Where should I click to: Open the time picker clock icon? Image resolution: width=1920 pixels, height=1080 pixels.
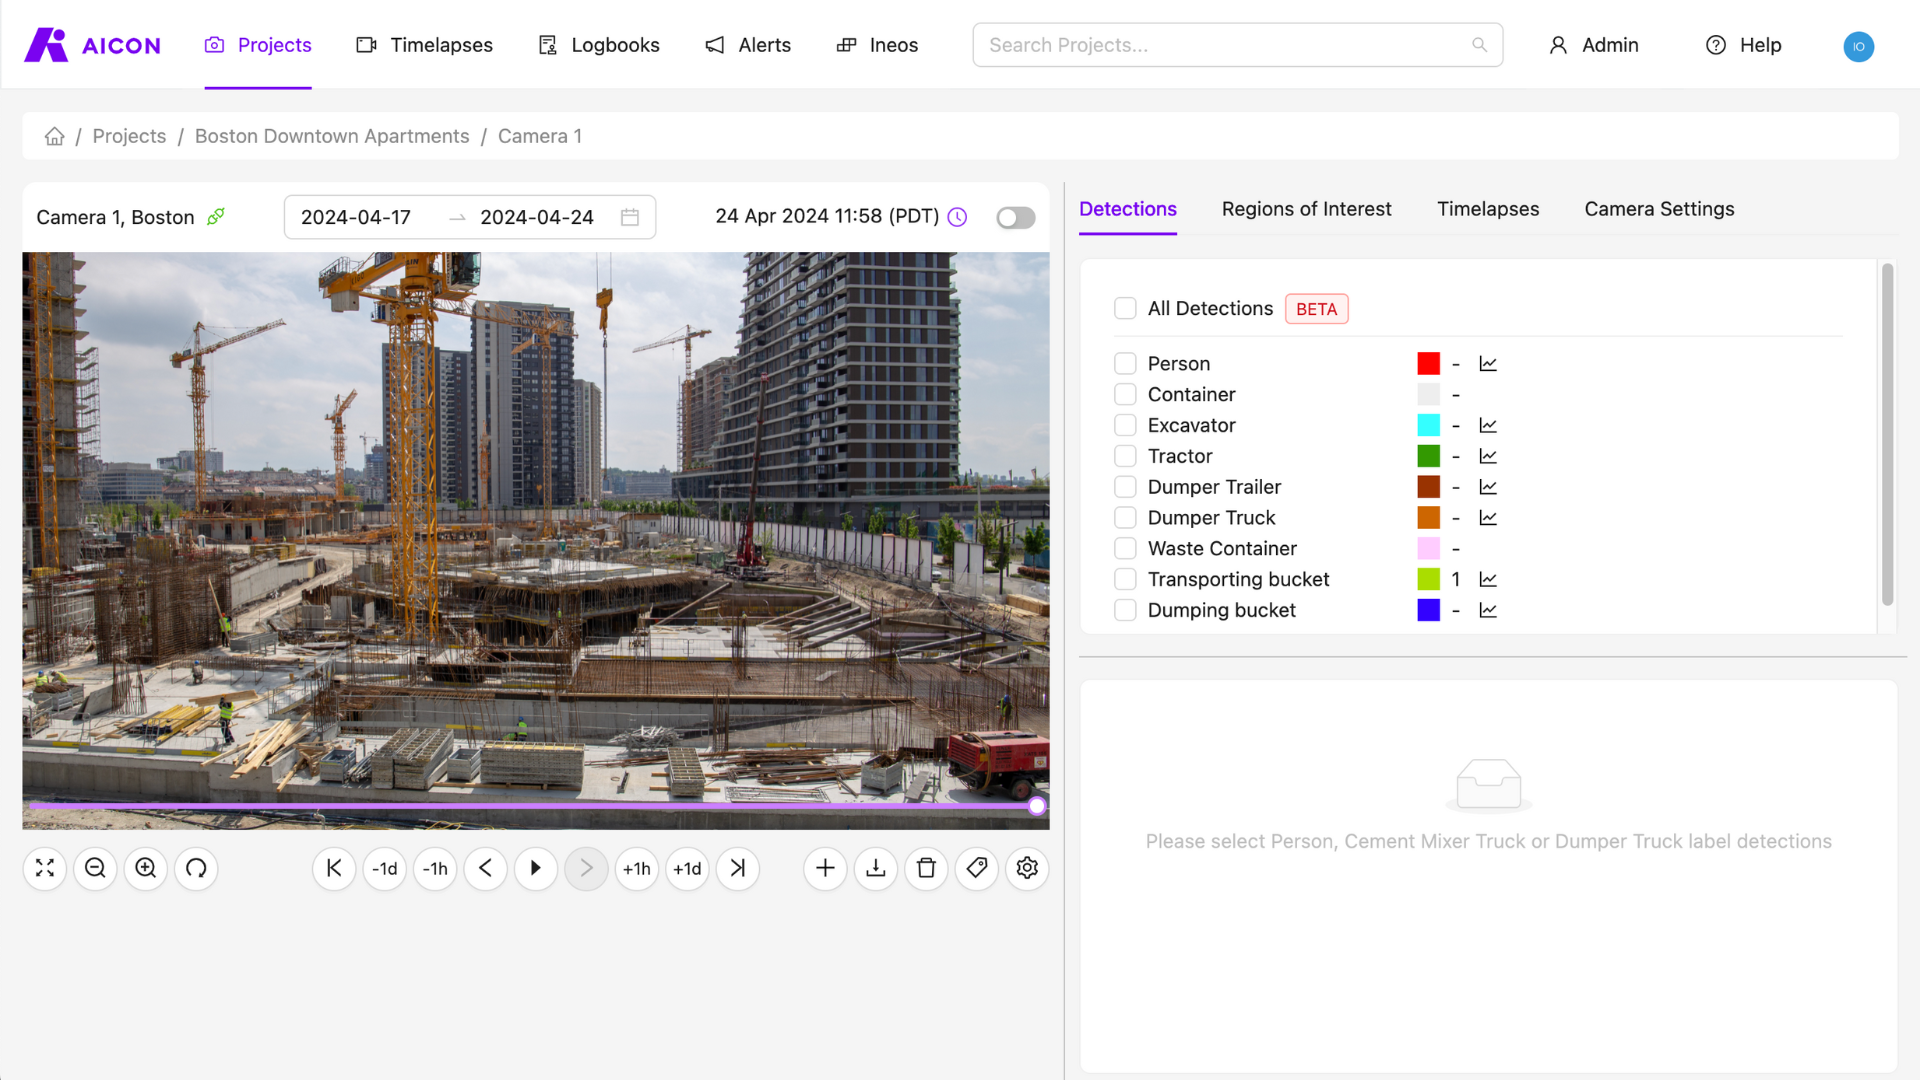[x=957, y=217]
